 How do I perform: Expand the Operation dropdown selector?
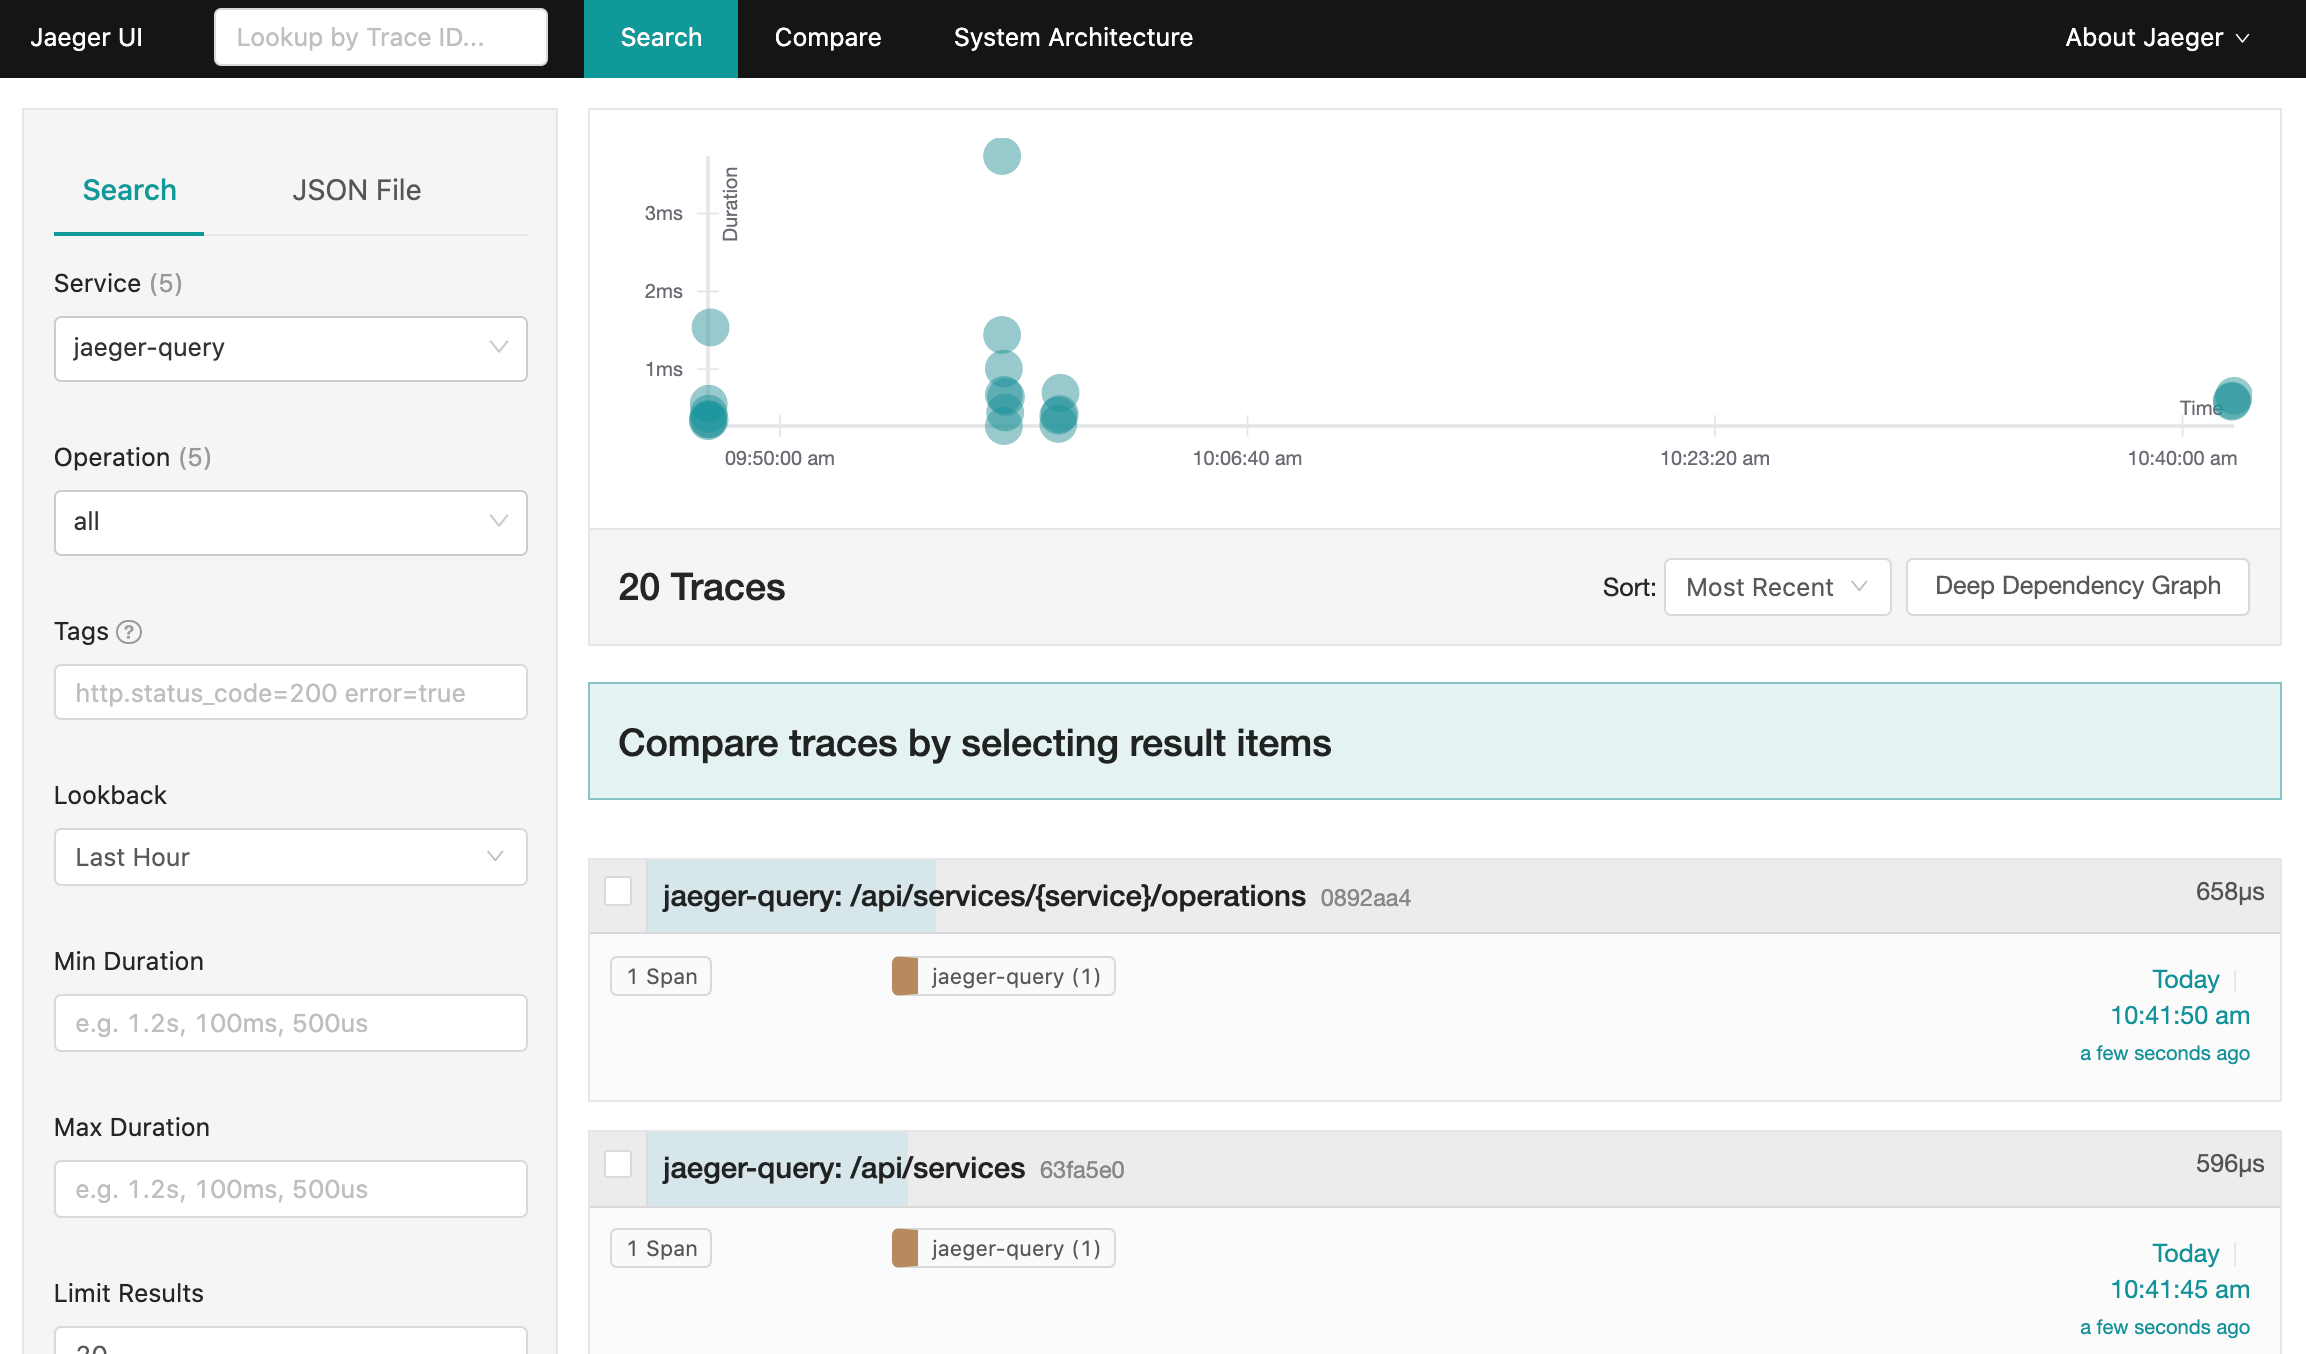click(x=290, y=519)
